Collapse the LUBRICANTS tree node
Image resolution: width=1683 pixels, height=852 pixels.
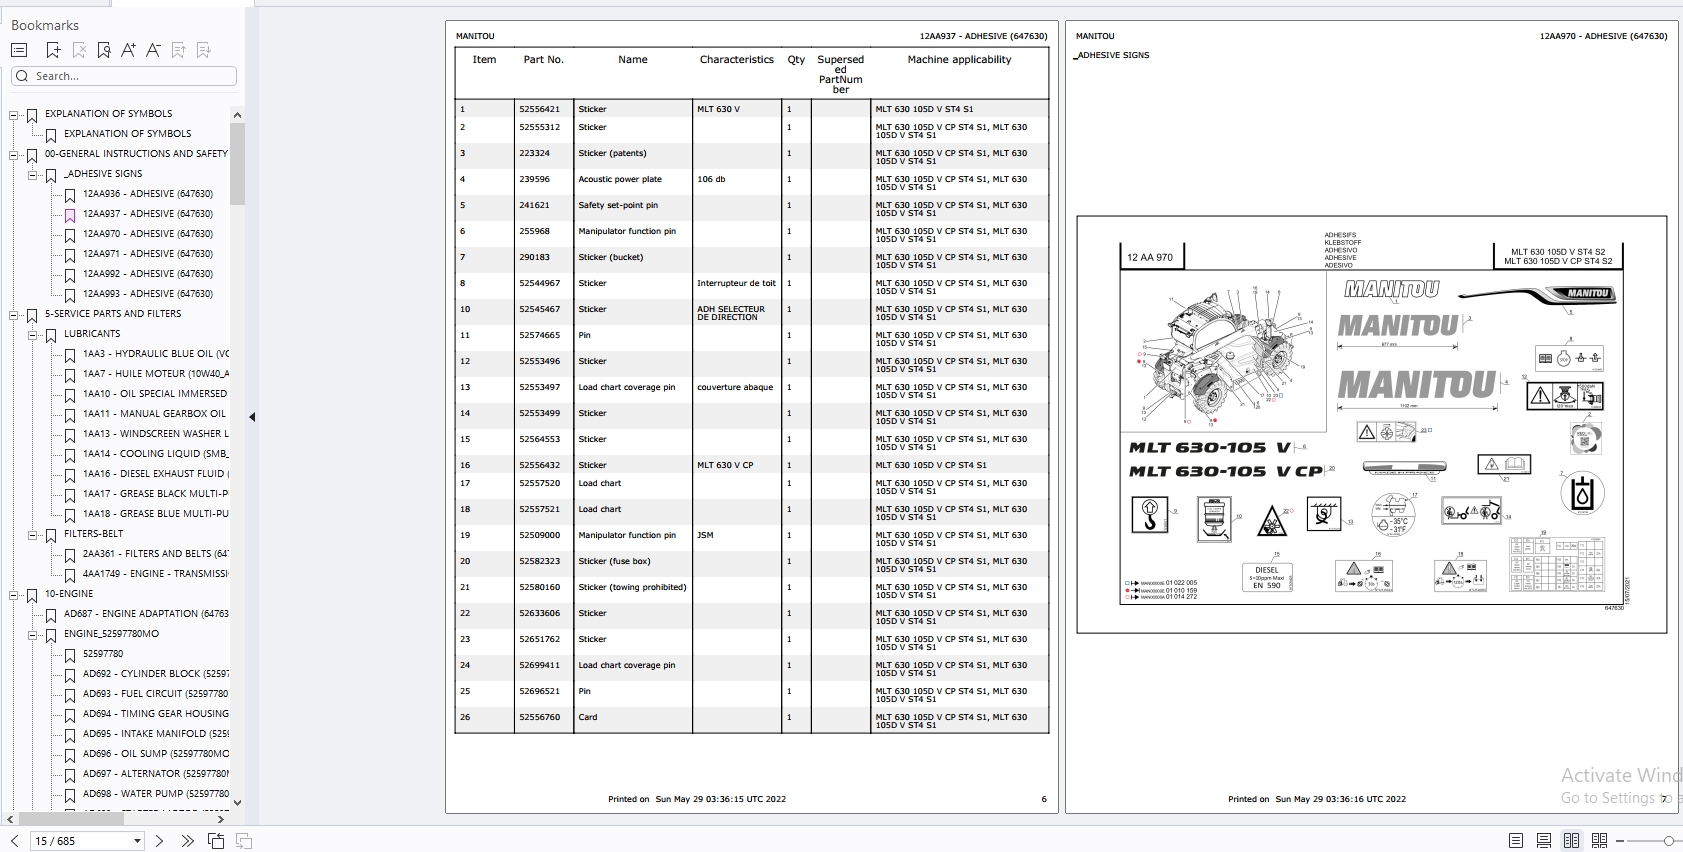tap(33, 335)
